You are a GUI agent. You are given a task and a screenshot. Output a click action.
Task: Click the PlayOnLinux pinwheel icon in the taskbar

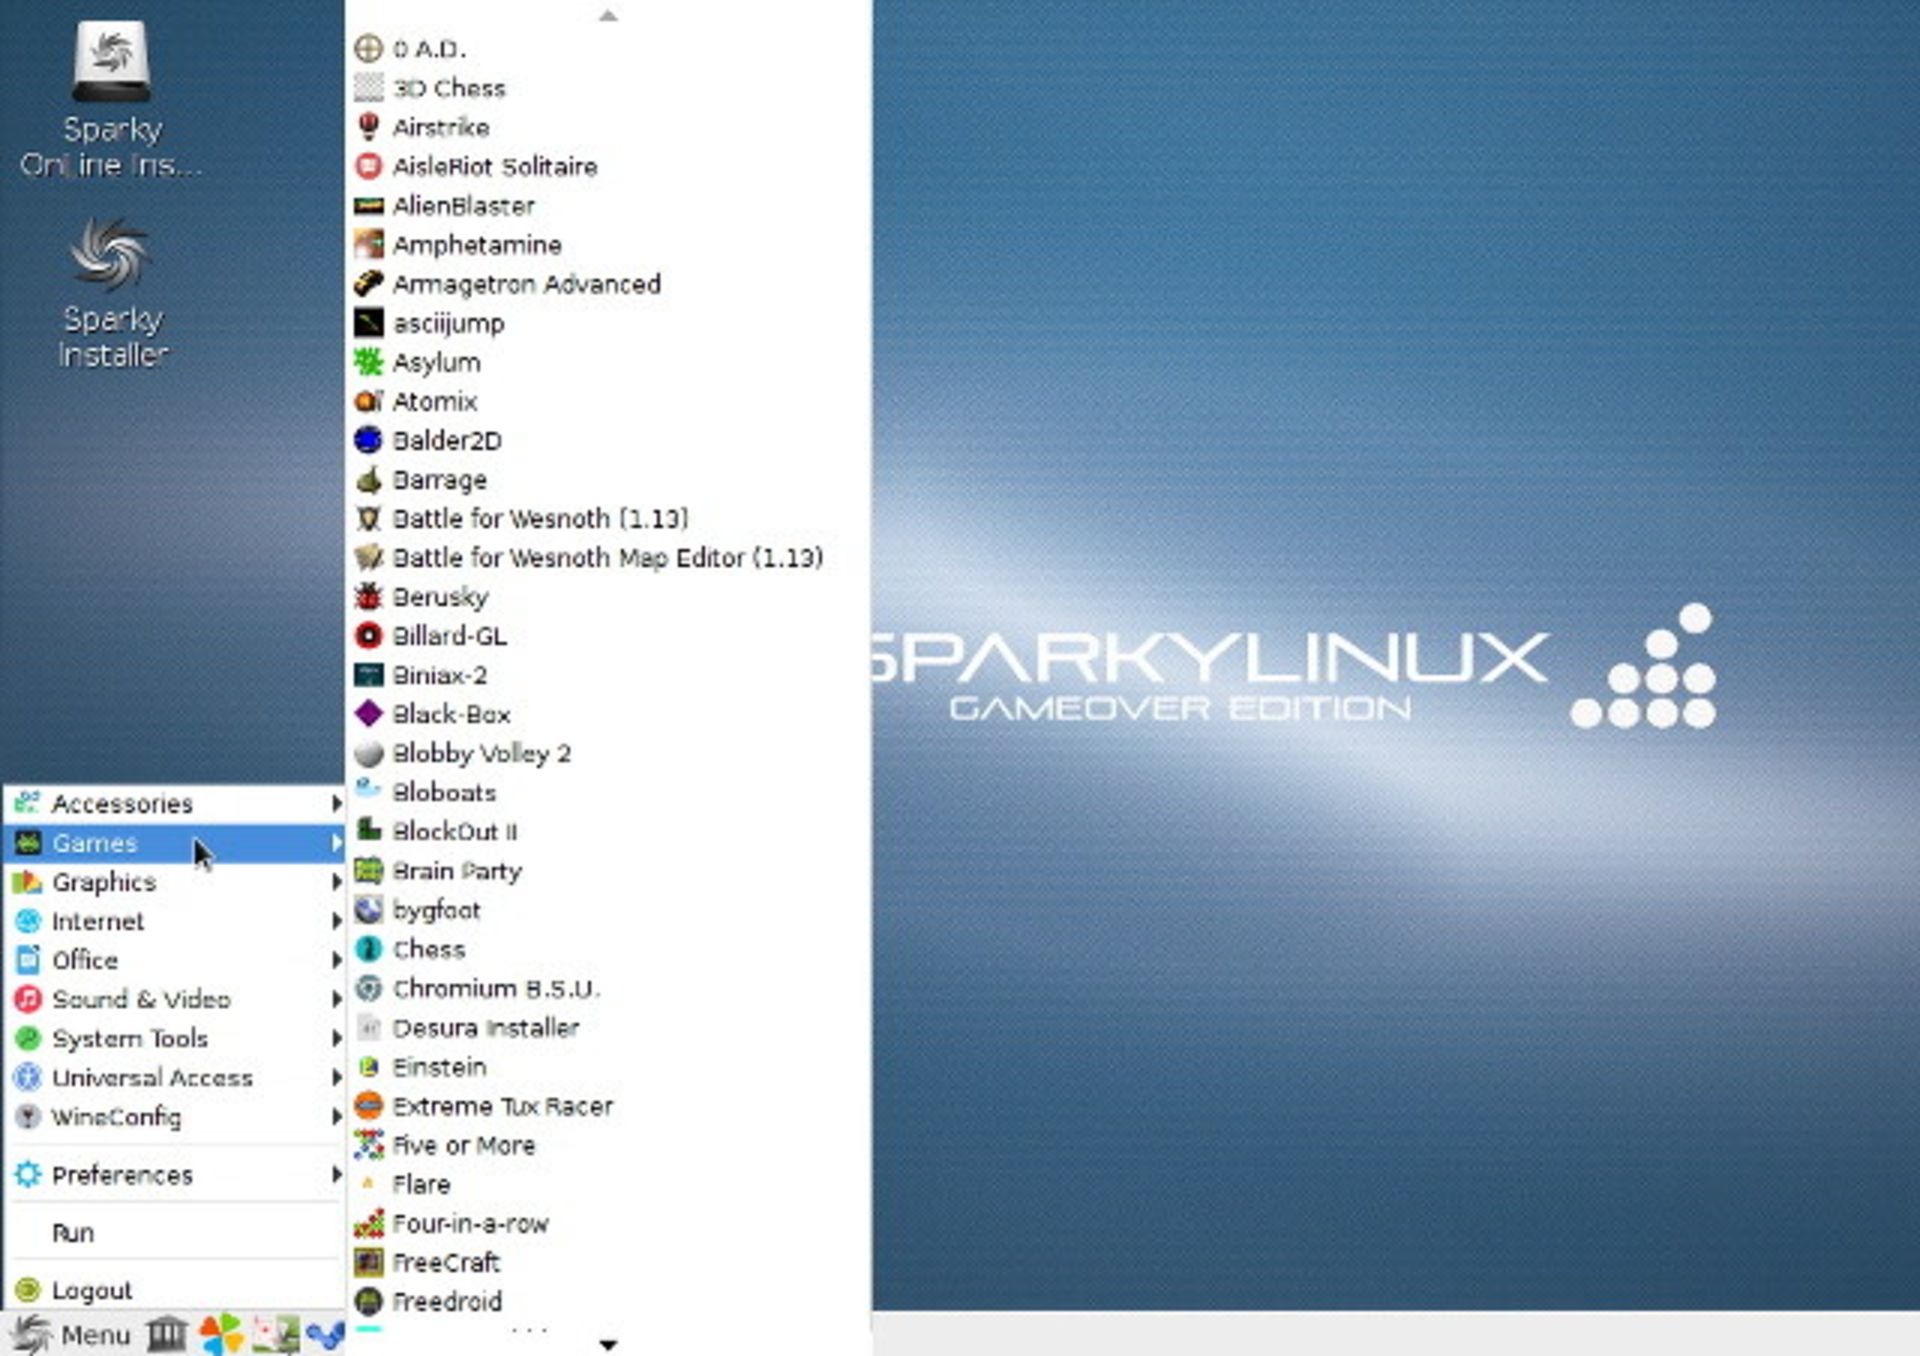pos(221,1335)
